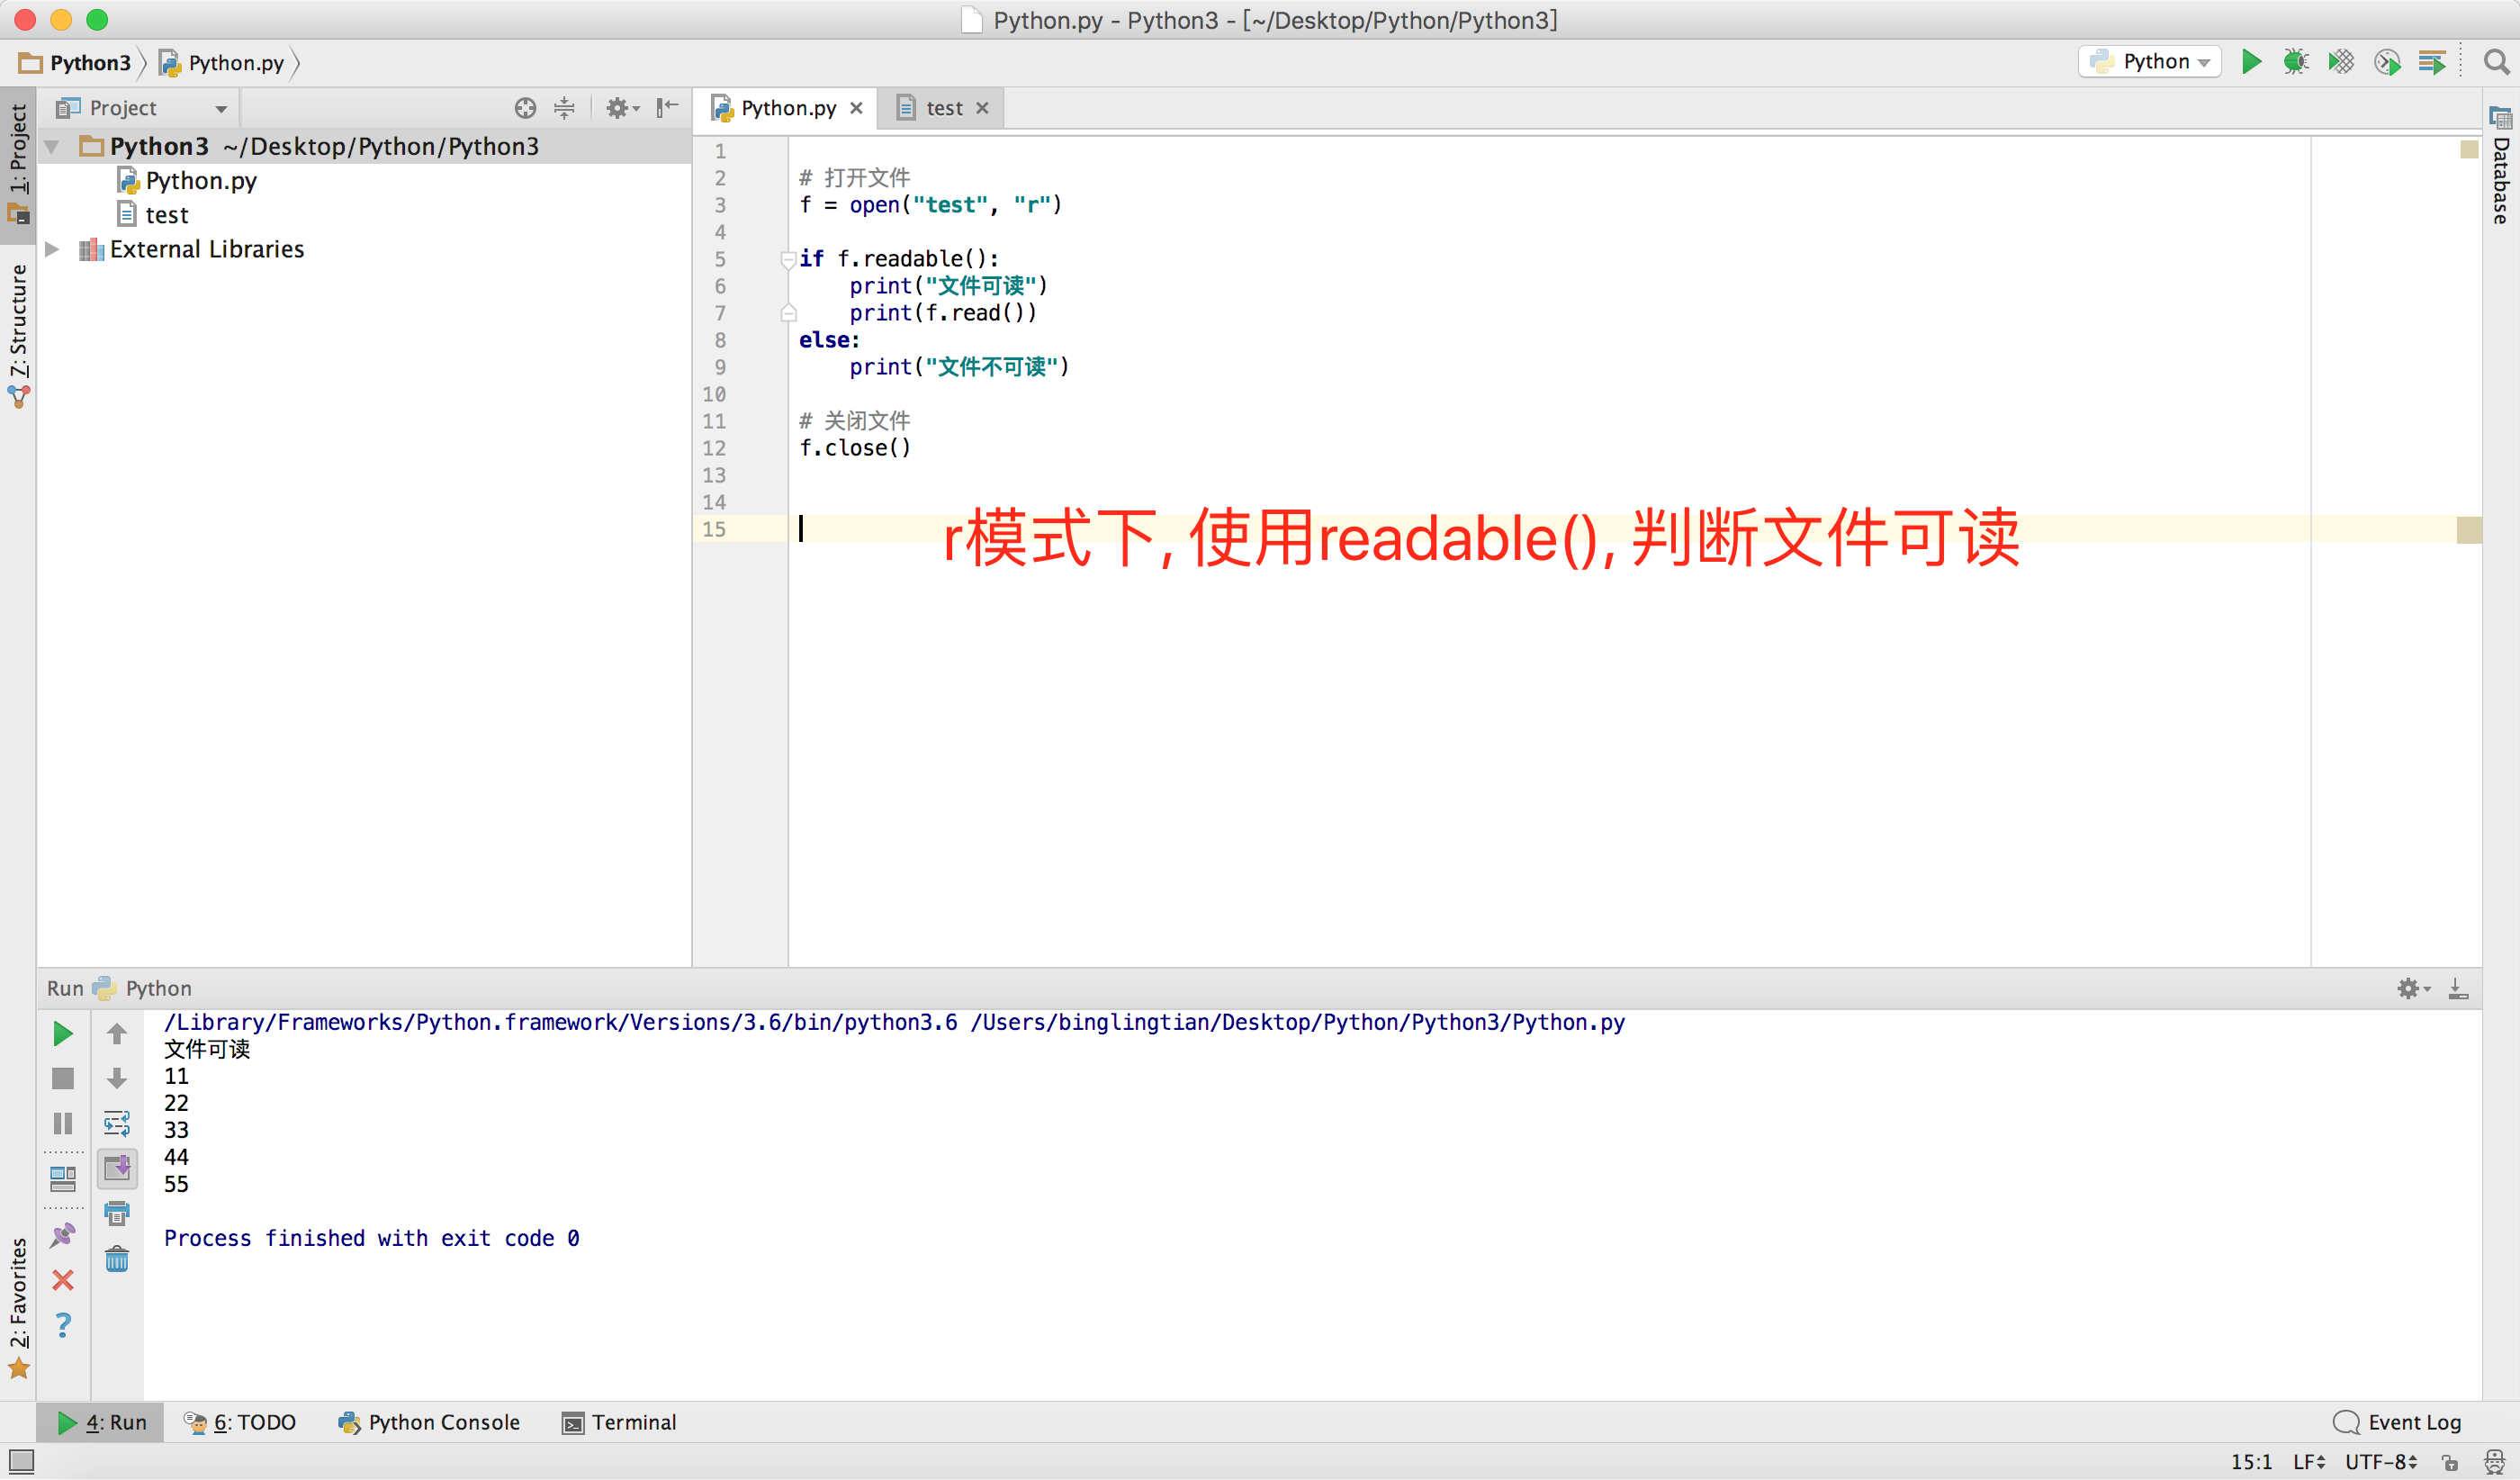Click the print console output icon
2520x1480 pixels.
[117, 1213]
